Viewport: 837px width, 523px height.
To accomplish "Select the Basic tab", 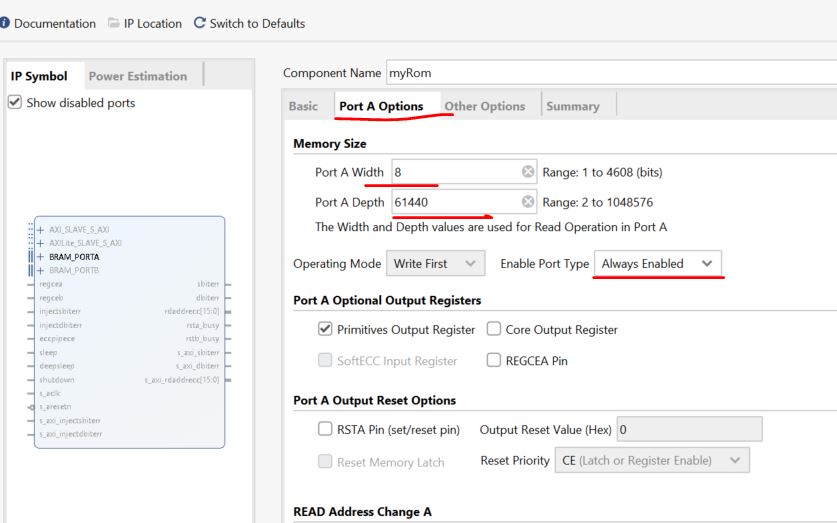I will 303,106.
